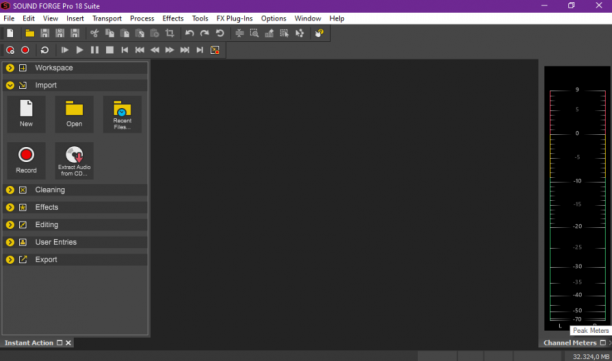Go to start of the file
Image resolution: width=612 pixels, height=361 pixels.
click(x=125, y=50)
